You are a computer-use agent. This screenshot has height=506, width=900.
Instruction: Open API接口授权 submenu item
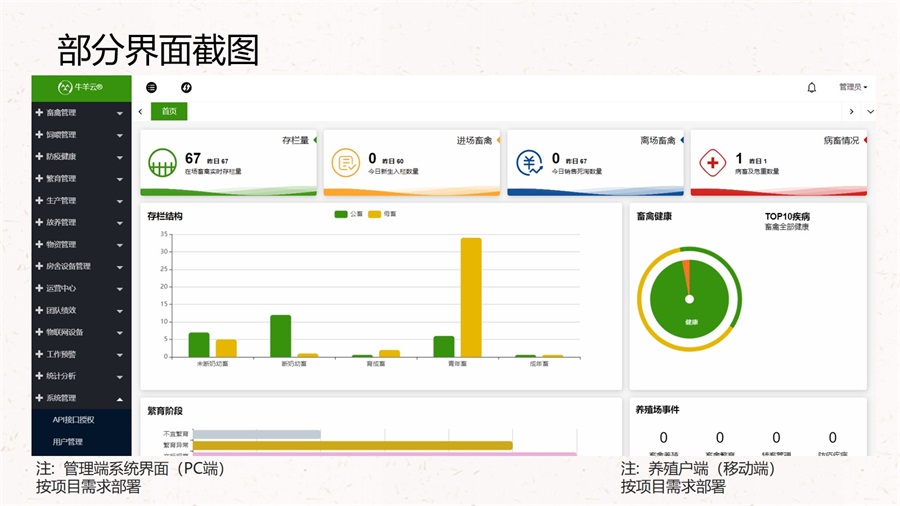pyautogui.click(x=74, y=420)
